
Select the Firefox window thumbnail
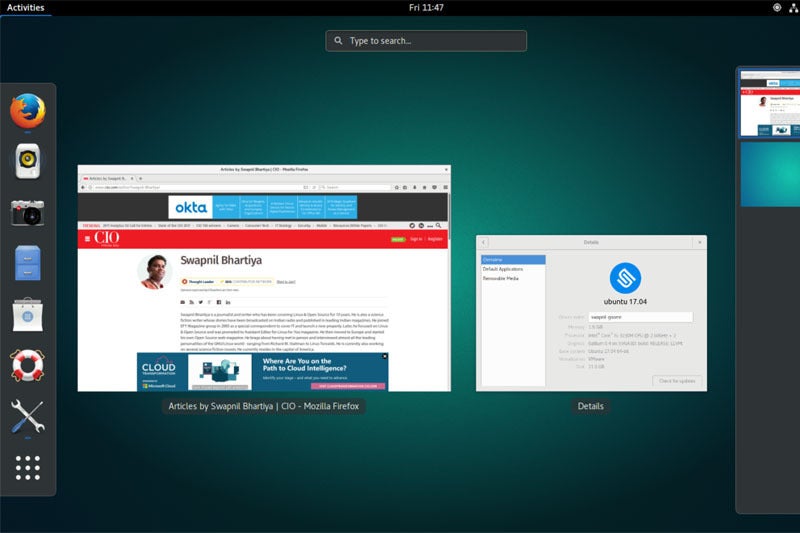tap(264, 278)
